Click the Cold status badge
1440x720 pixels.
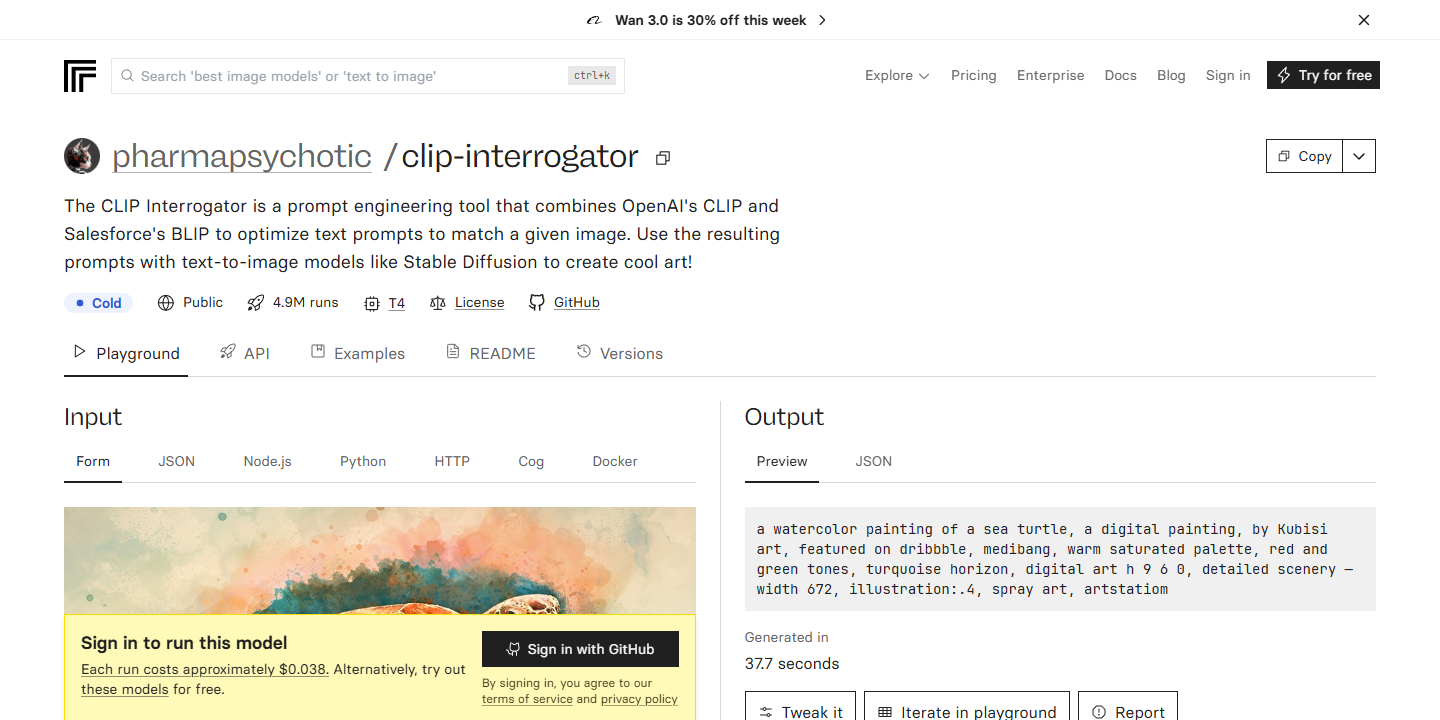[x=98, y=303]
